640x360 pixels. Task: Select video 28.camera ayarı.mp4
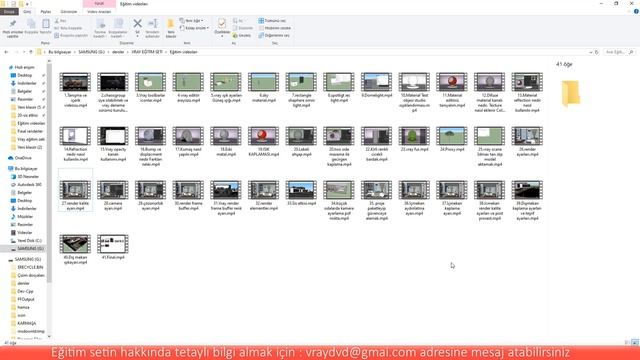point(113,196)
